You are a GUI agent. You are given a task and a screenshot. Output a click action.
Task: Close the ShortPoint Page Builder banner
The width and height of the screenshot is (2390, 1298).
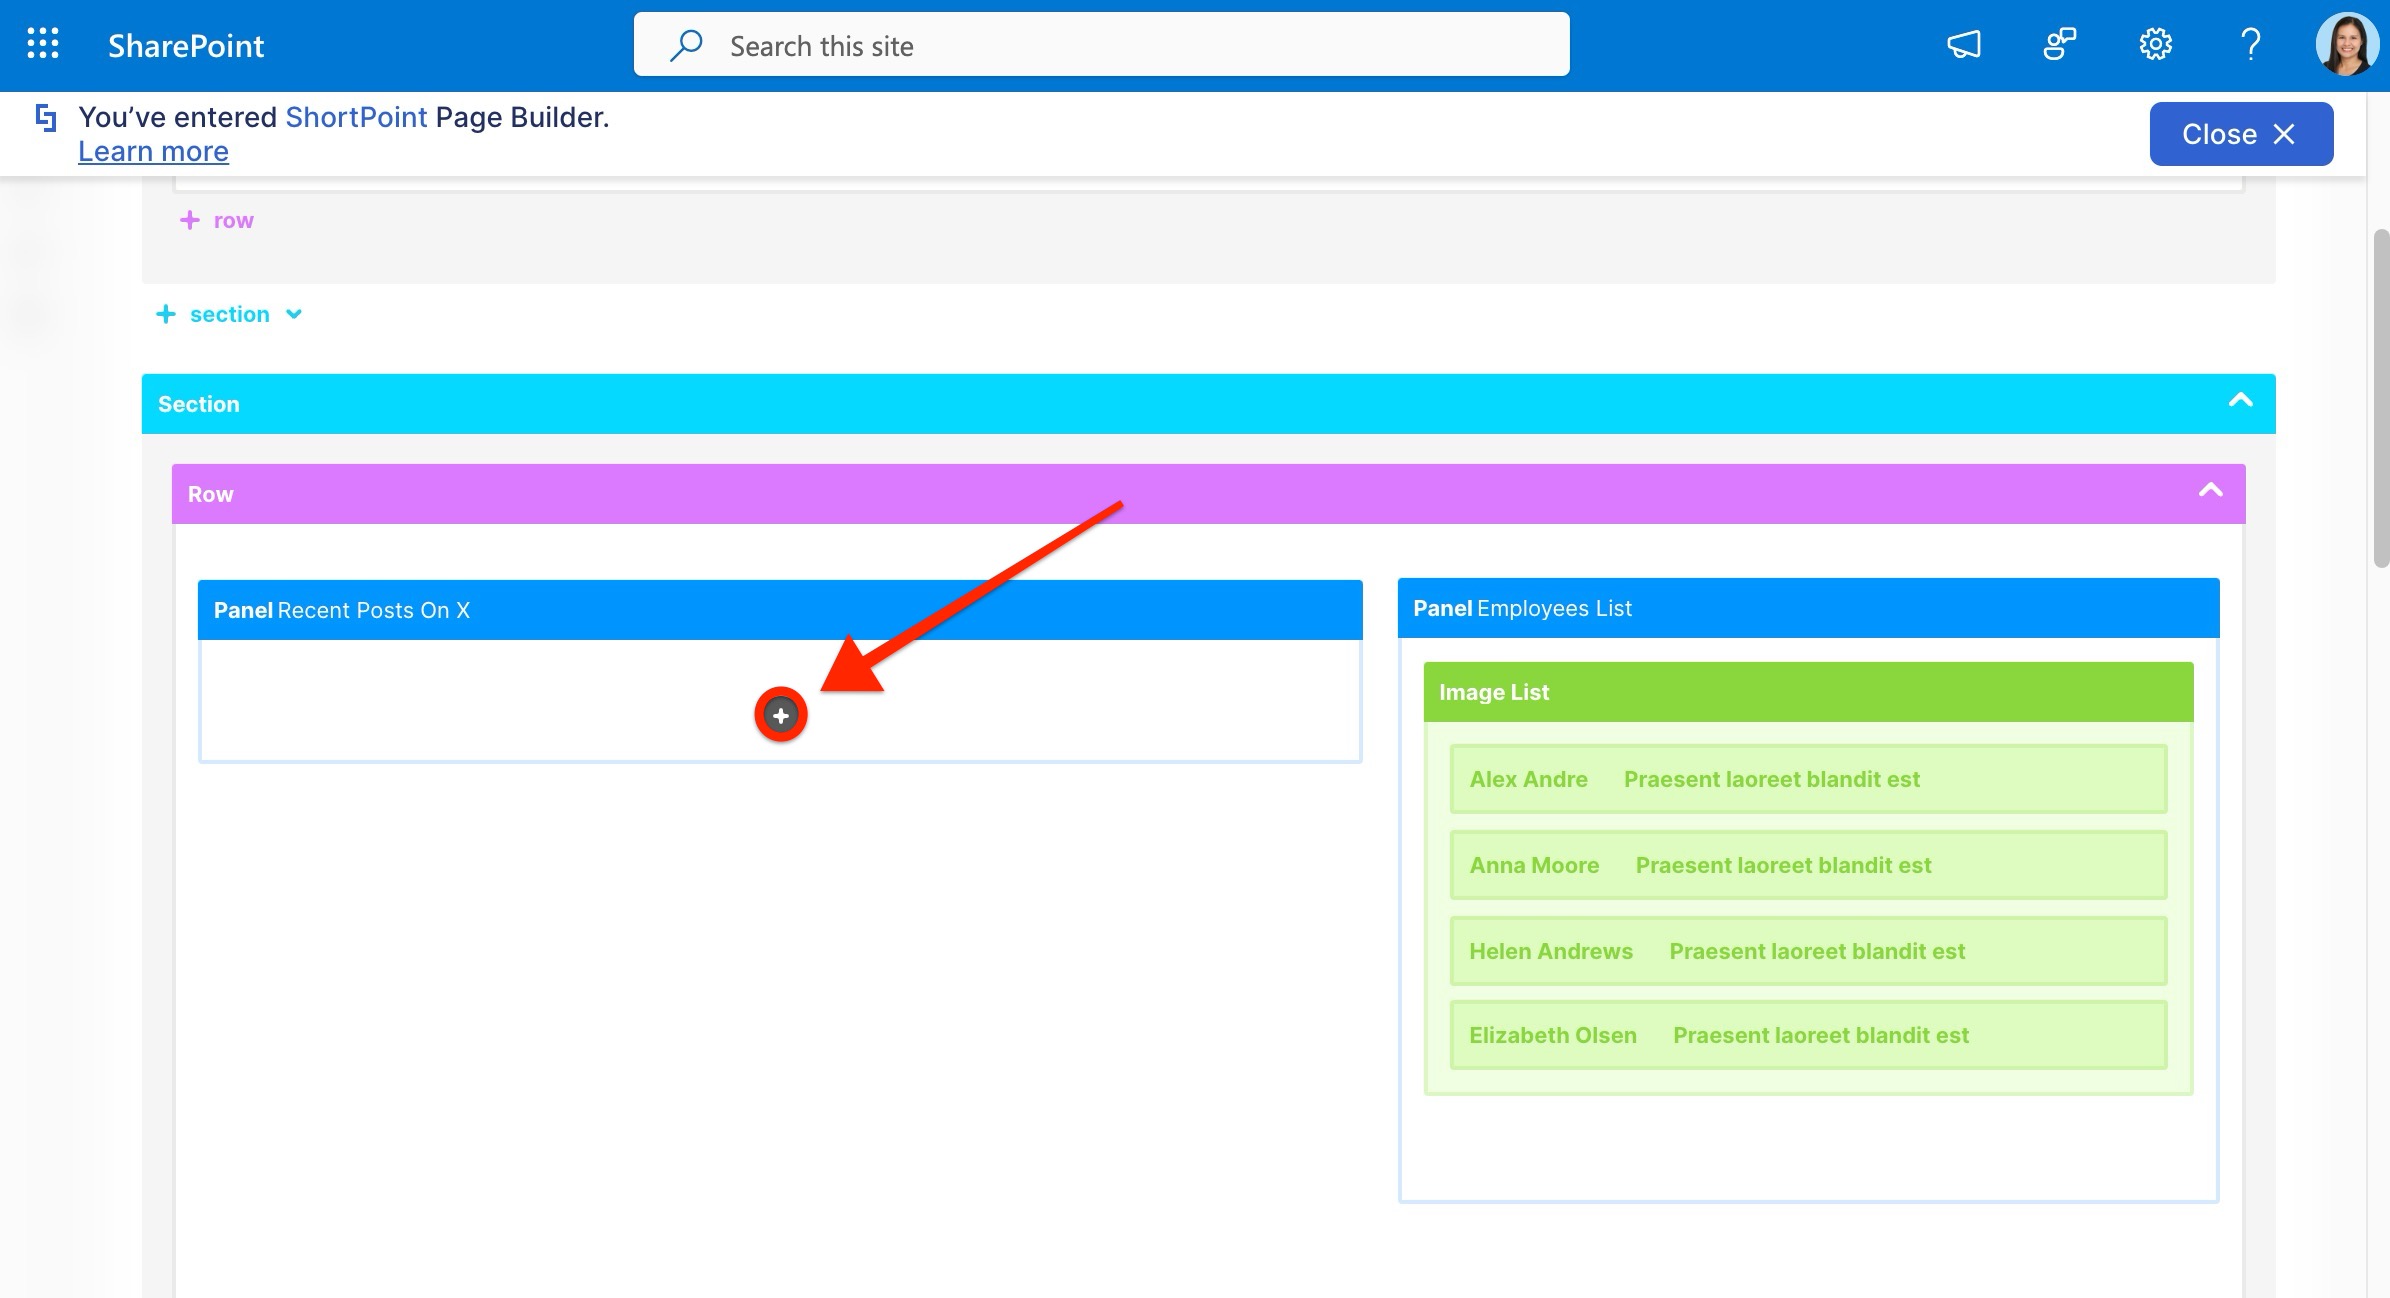pyautogui.click(x=2240, y=134)
